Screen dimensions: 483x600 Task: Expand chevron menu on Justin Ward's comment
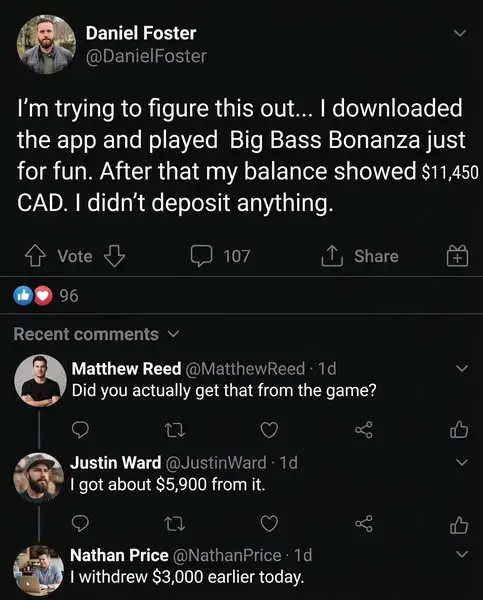[462, 462]
